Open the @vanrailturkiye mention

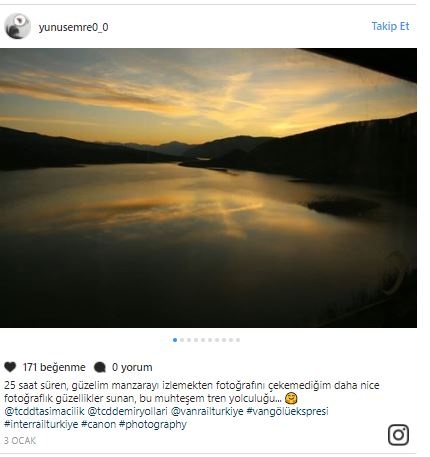point(207,411)
